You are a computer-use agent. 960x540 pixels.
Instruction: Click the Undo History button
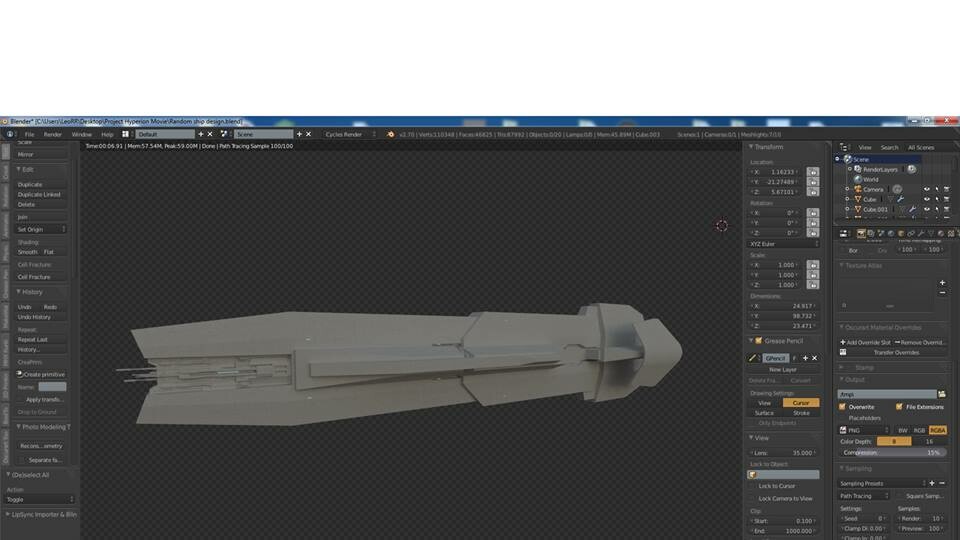(41, 317)
